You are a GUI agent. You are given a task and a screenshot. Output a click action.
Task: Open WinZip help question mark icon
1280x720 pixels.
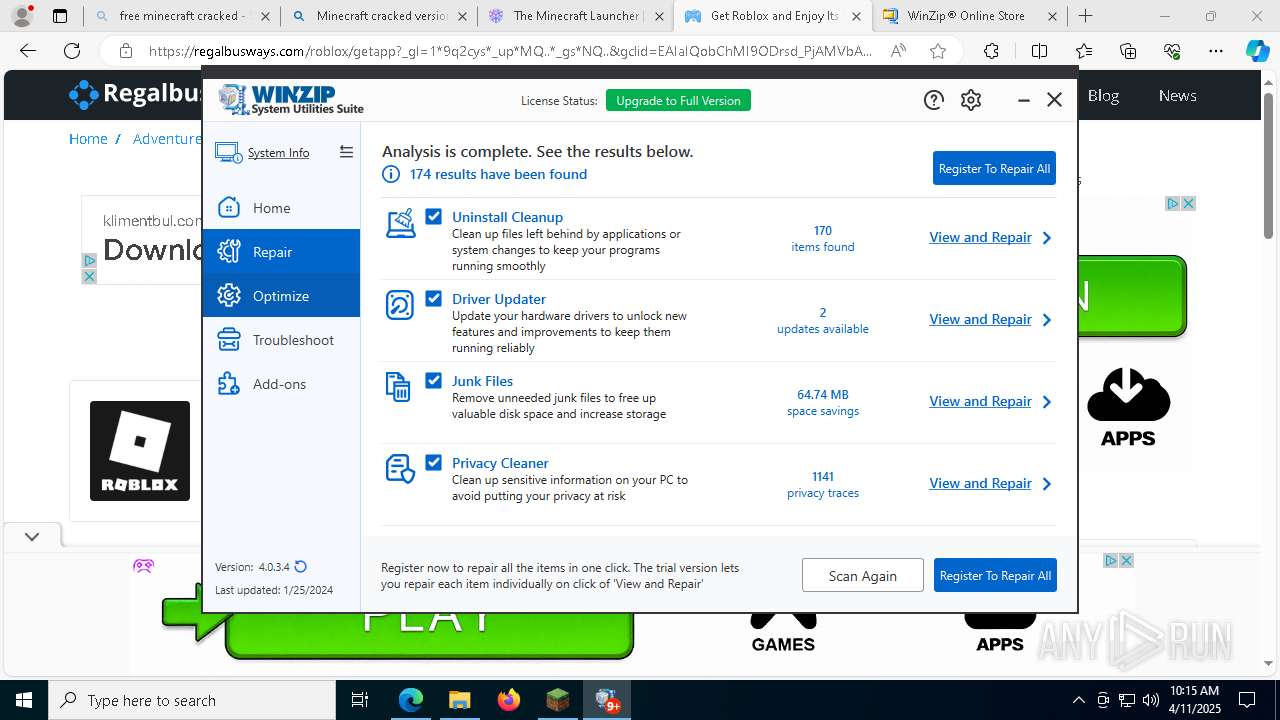933,100
